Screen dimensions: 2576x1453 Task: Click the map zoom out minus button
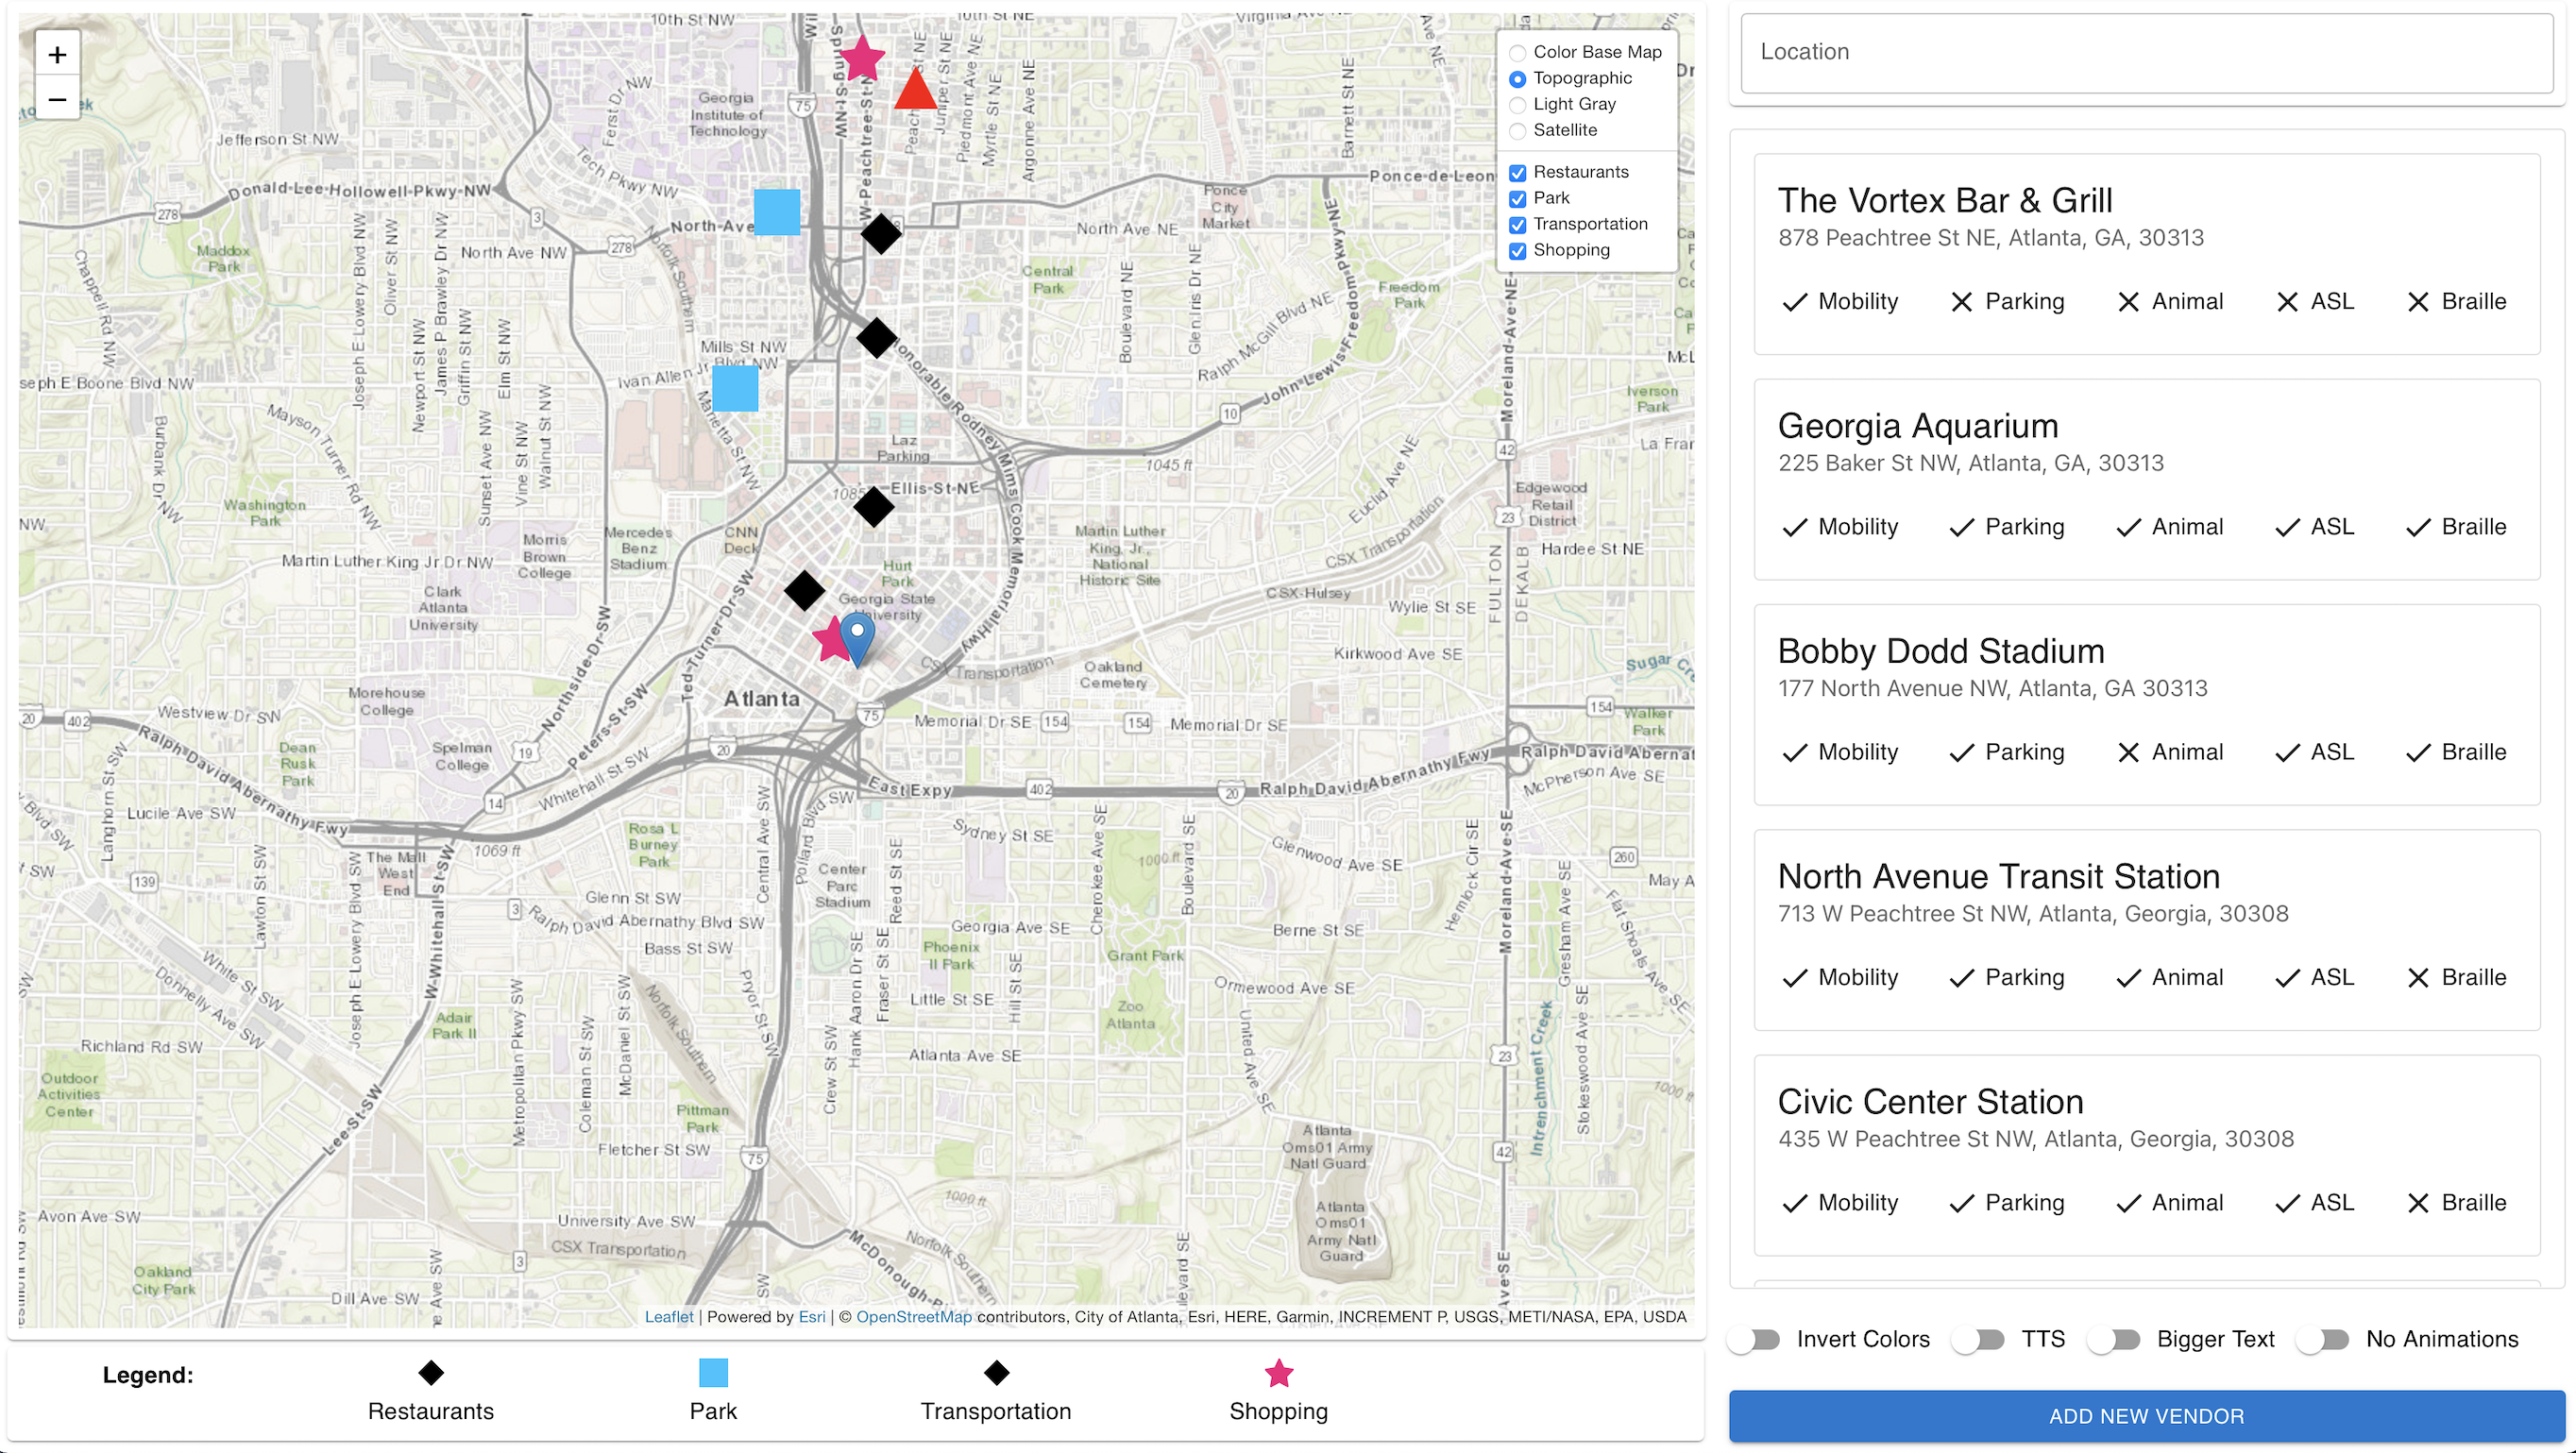point(57,99)
